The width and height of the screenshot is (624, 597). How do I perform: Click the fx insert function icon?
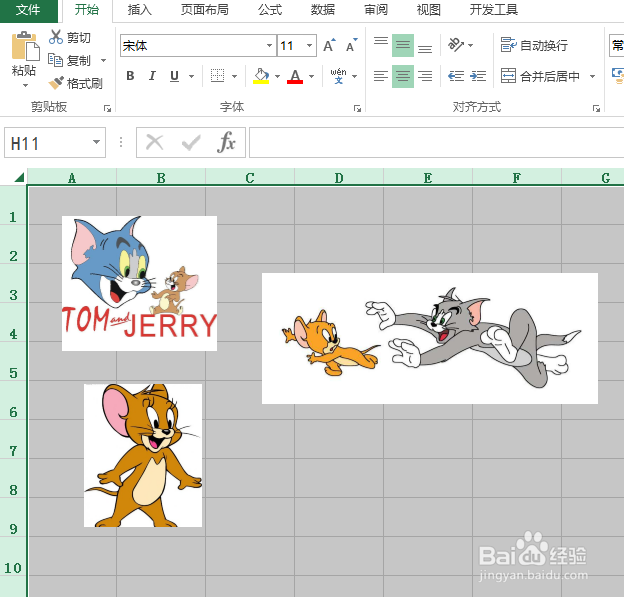click(226, 142)
